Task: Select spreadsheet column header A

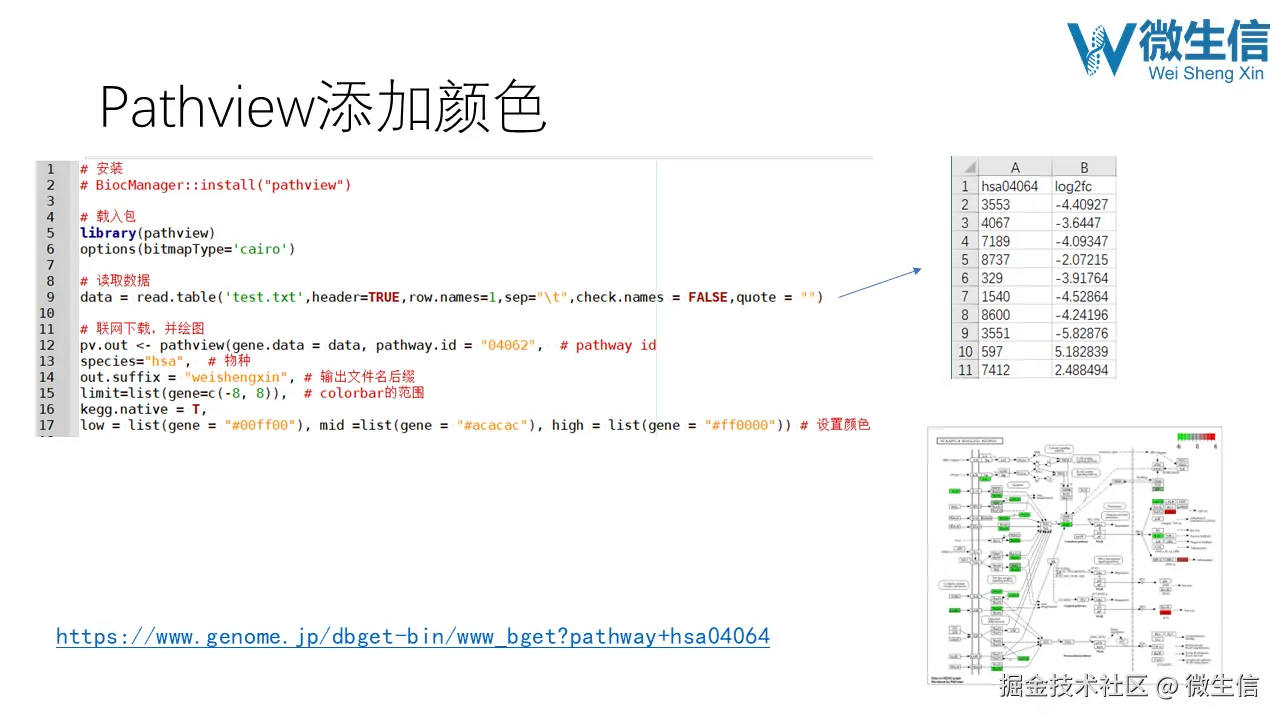Action: click(x=1015, y=167)
